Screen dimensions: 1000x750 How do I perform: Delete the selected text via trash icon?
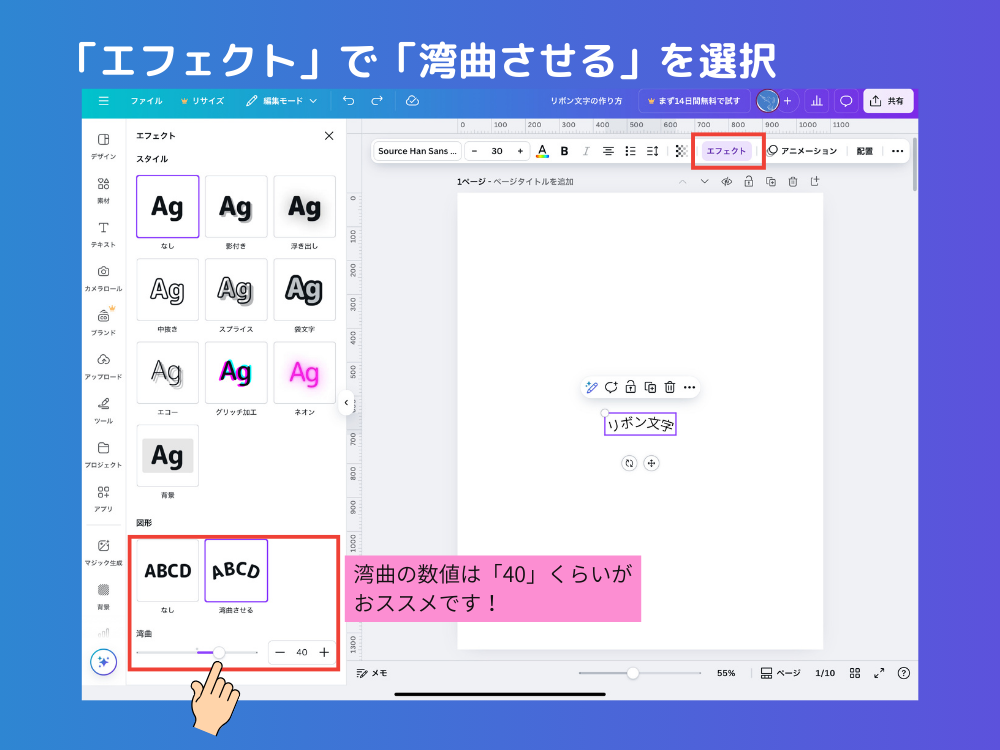(x=670, y=387)
